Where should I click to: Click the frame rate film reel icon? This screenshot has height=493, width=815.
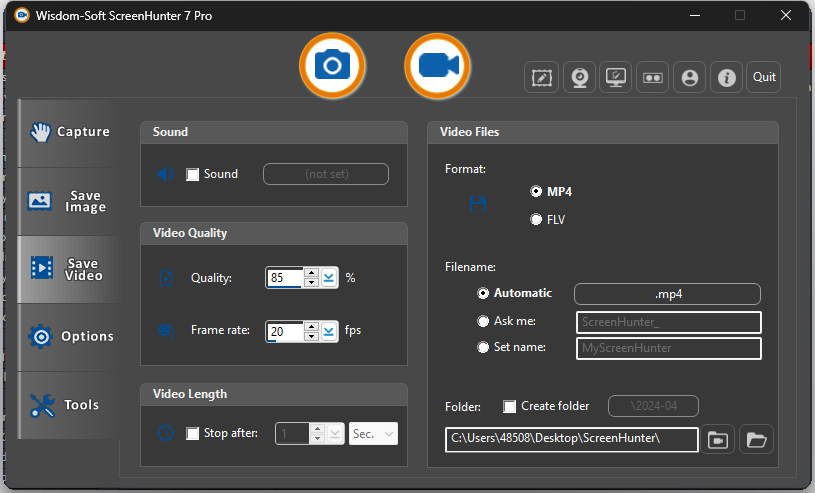click(x=166, y=331)
